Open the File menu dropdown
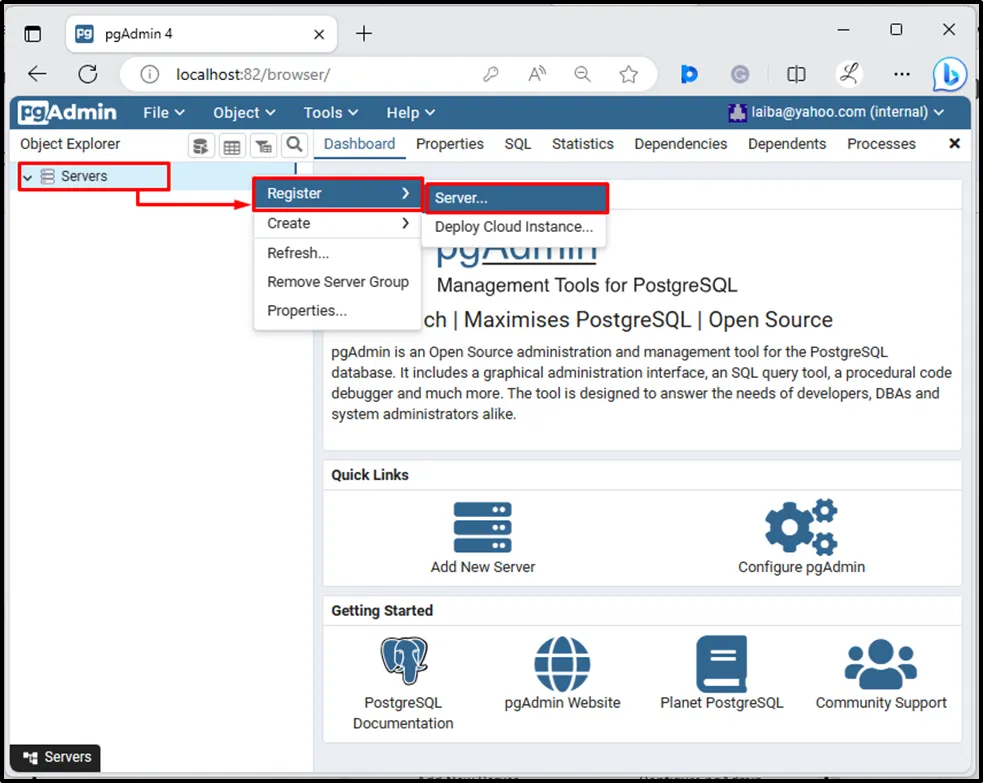 (163, 113)
